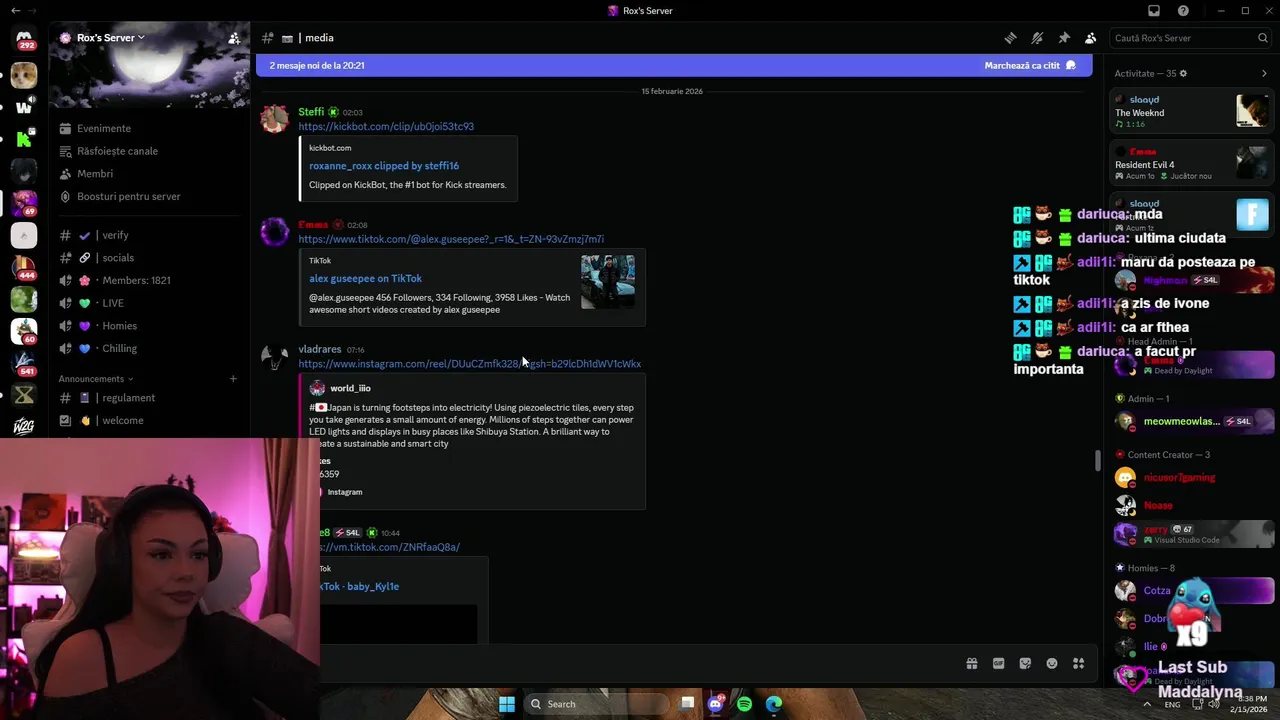Open the apps launcher icon in message bar

pyautogui.click(x=1078, y=663)
